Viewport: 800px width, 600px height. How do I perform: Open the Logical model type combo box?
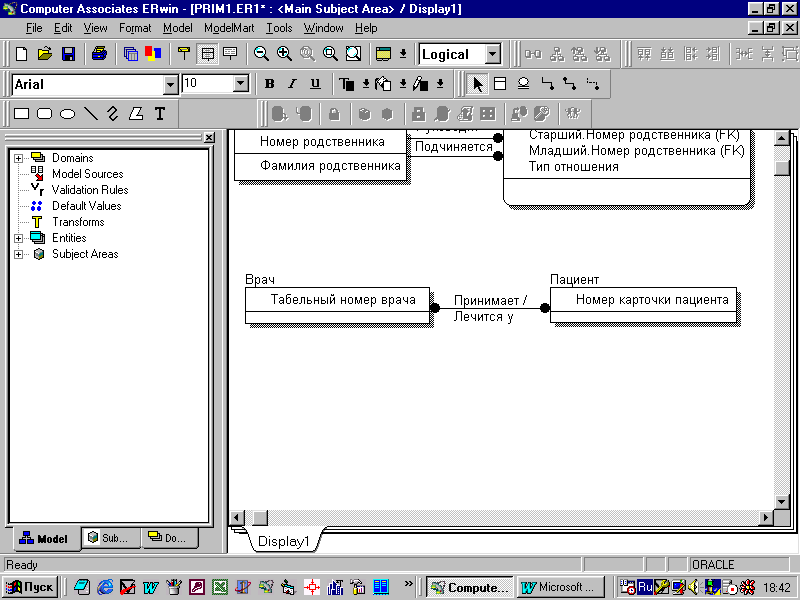coord(460,54)
